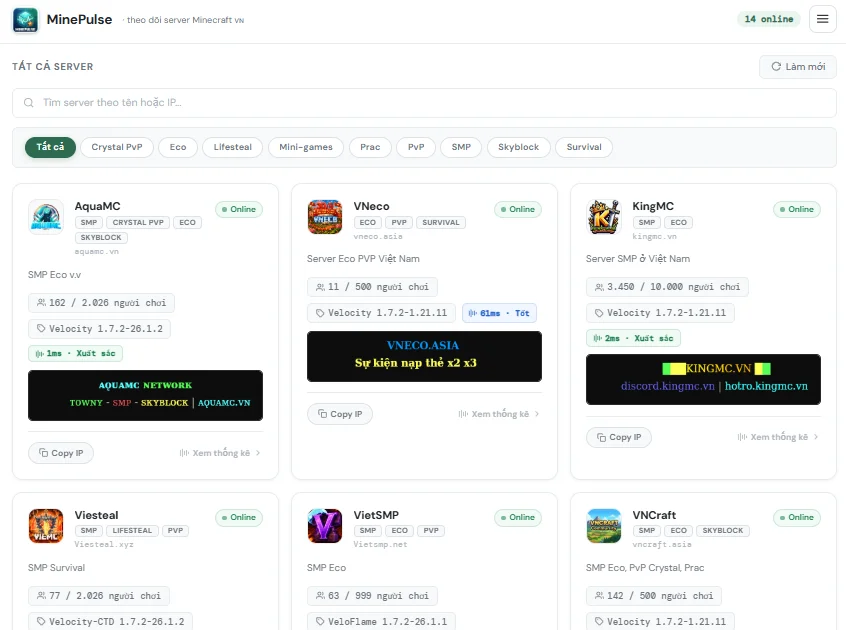
Task: Click the SURVIVAL tag on VNeco
Action: pyautogui.click(x=441, y=223)
